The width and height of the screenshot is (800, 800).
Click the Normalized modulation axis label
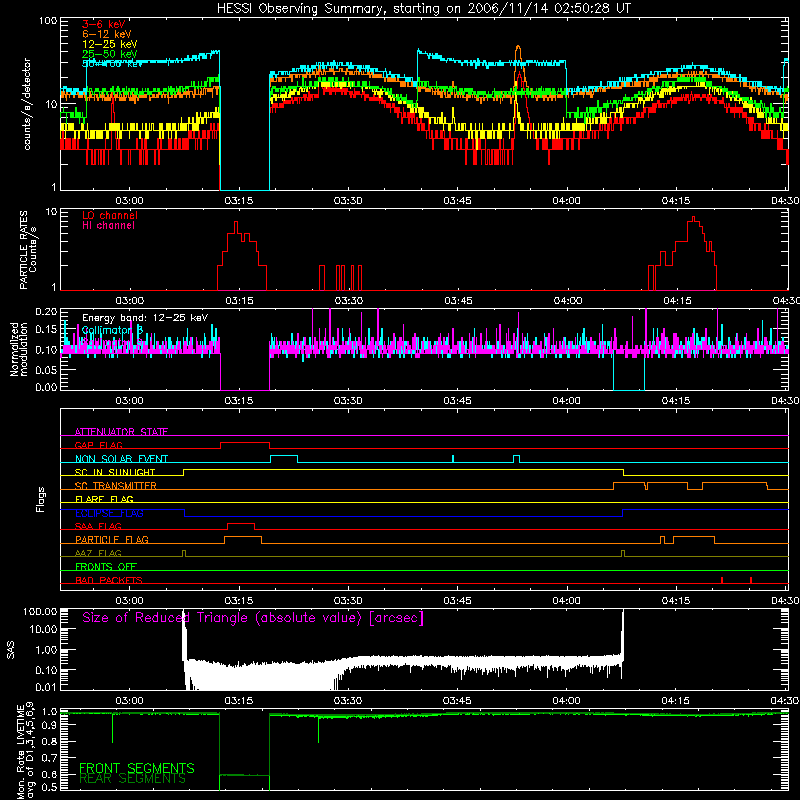tap(18, 349)
